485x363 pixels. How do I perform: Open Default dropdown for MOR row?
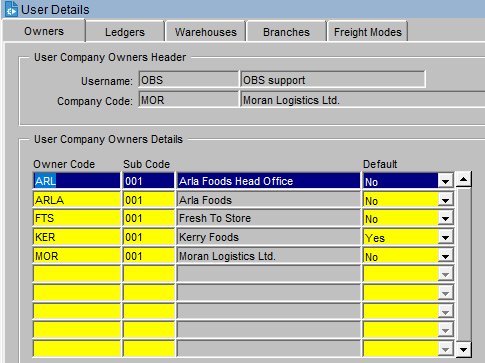click(x=445, y=256)
